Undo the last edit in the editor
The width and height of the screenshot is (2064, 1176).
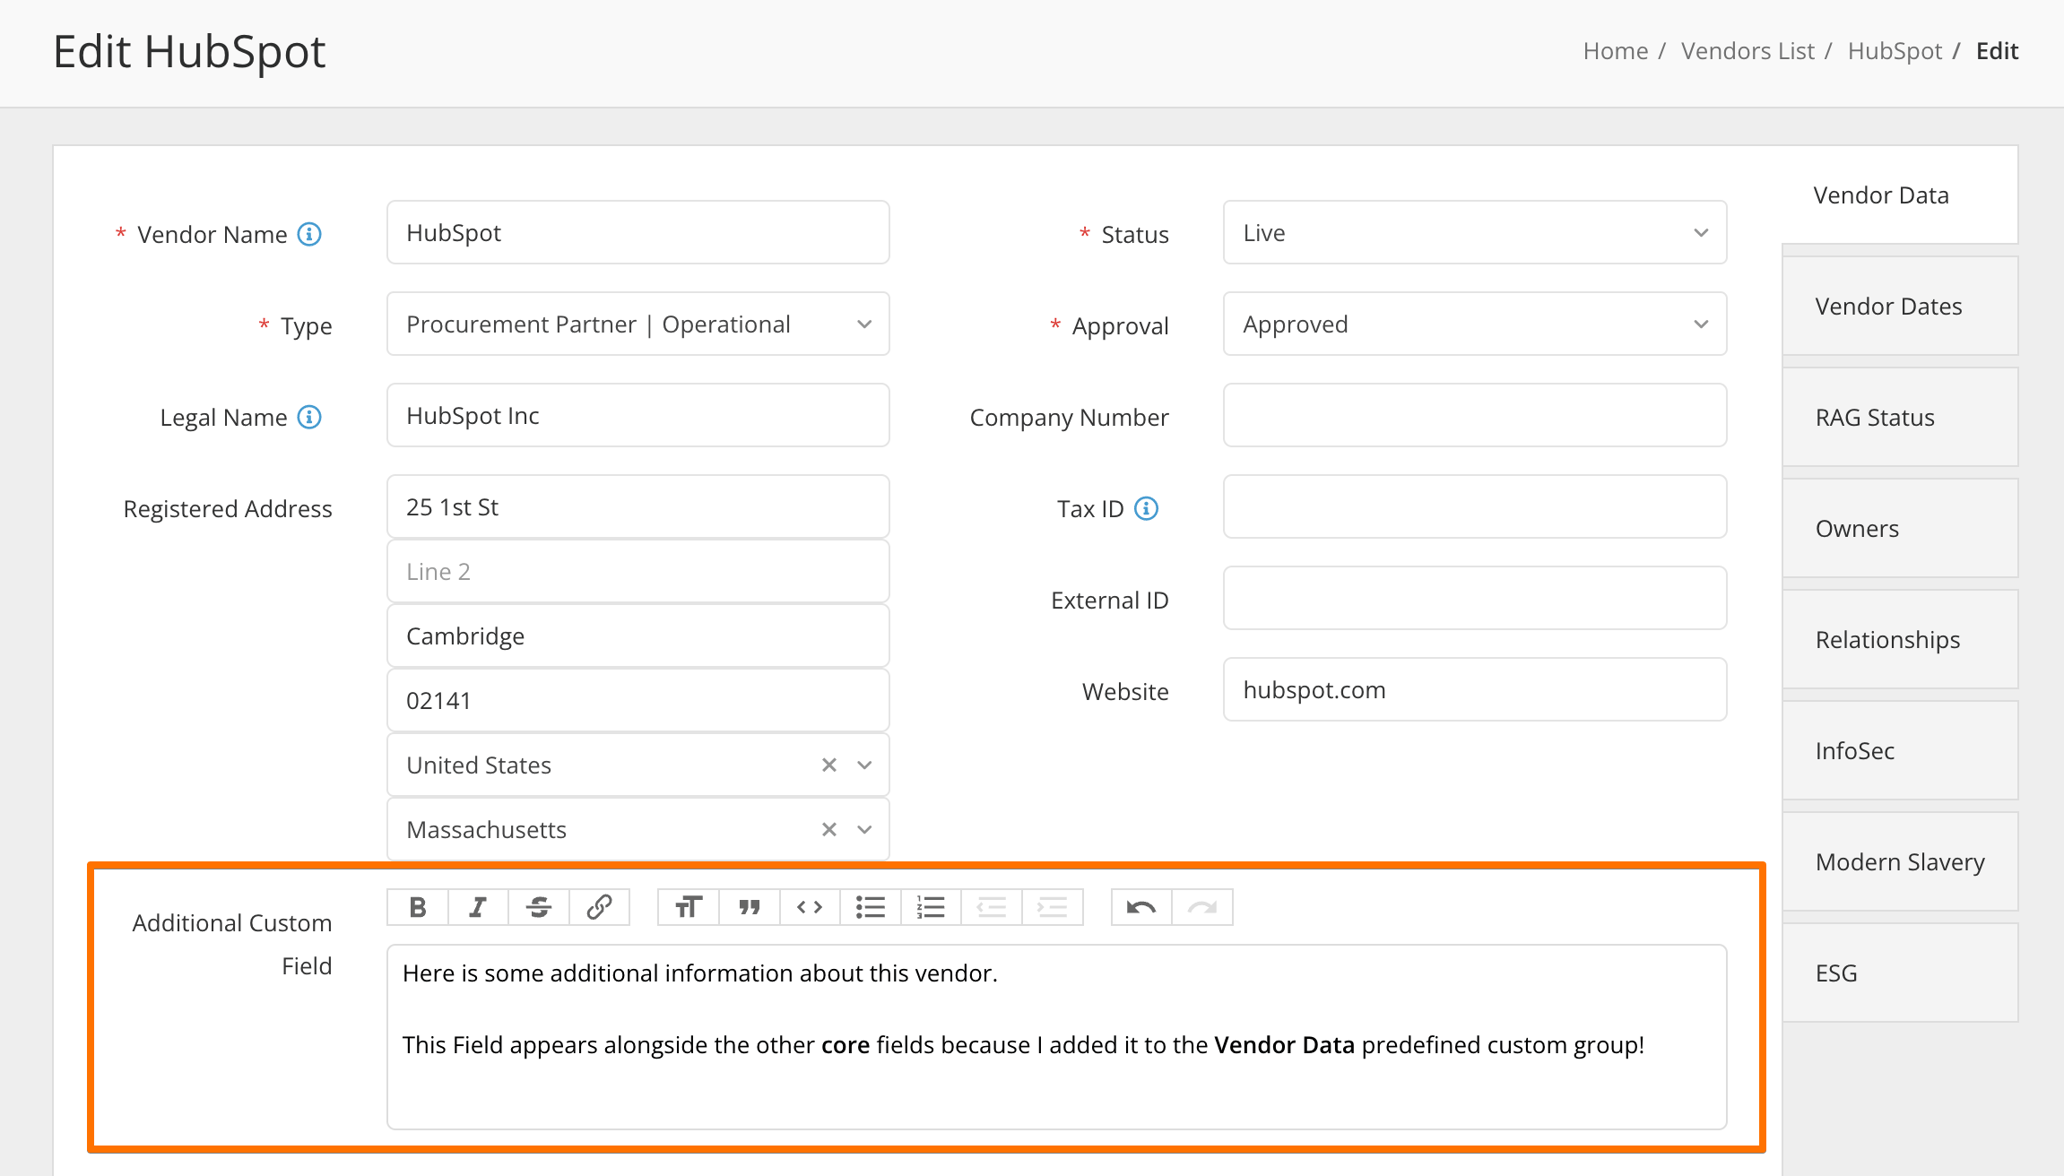(x=1140, y=907)
